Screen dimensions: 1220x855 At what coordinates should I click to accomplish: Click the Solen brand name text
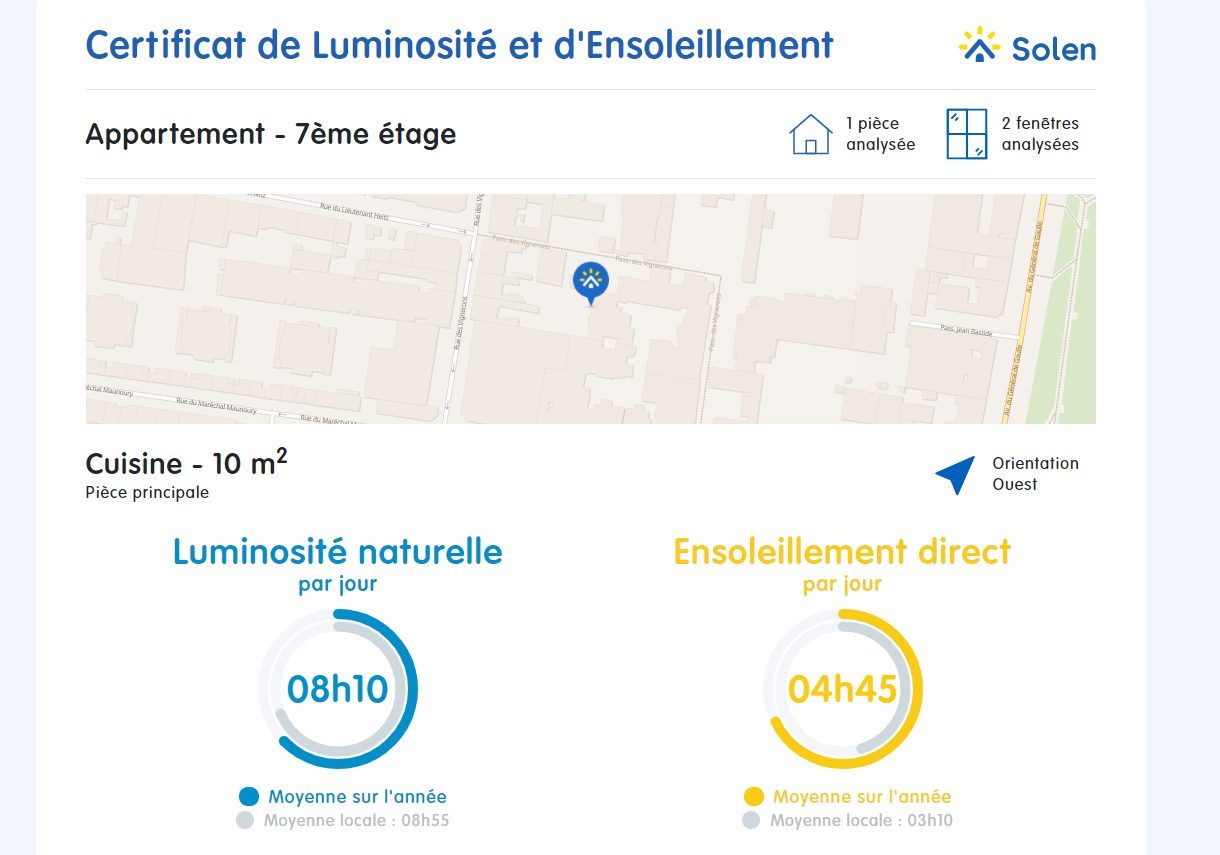click(x=1054, y=49)
